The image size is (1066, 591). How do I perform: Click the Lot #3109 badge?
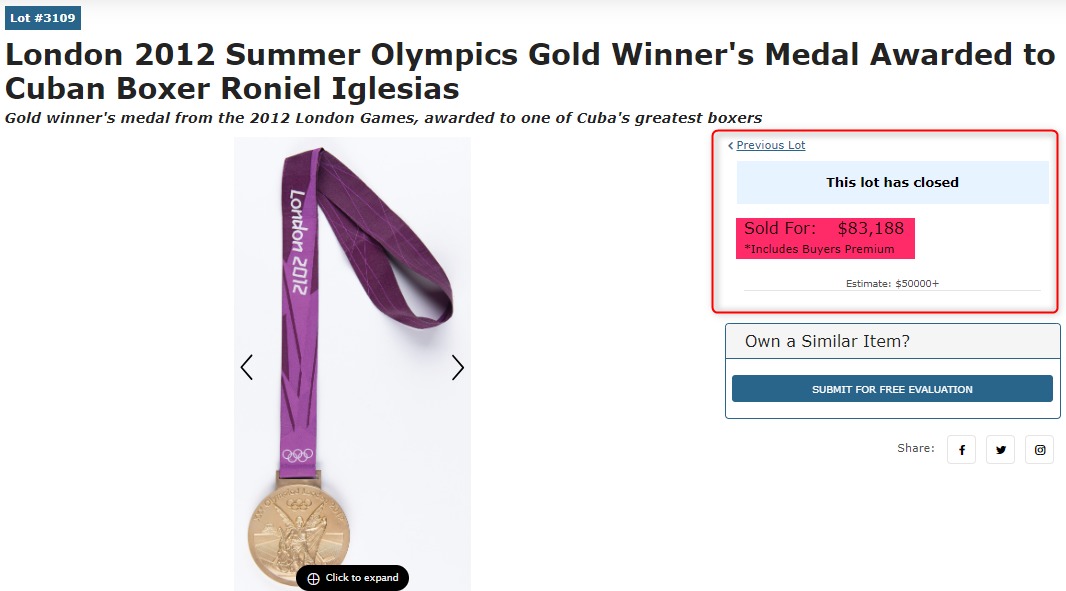(x=42, y=18)
